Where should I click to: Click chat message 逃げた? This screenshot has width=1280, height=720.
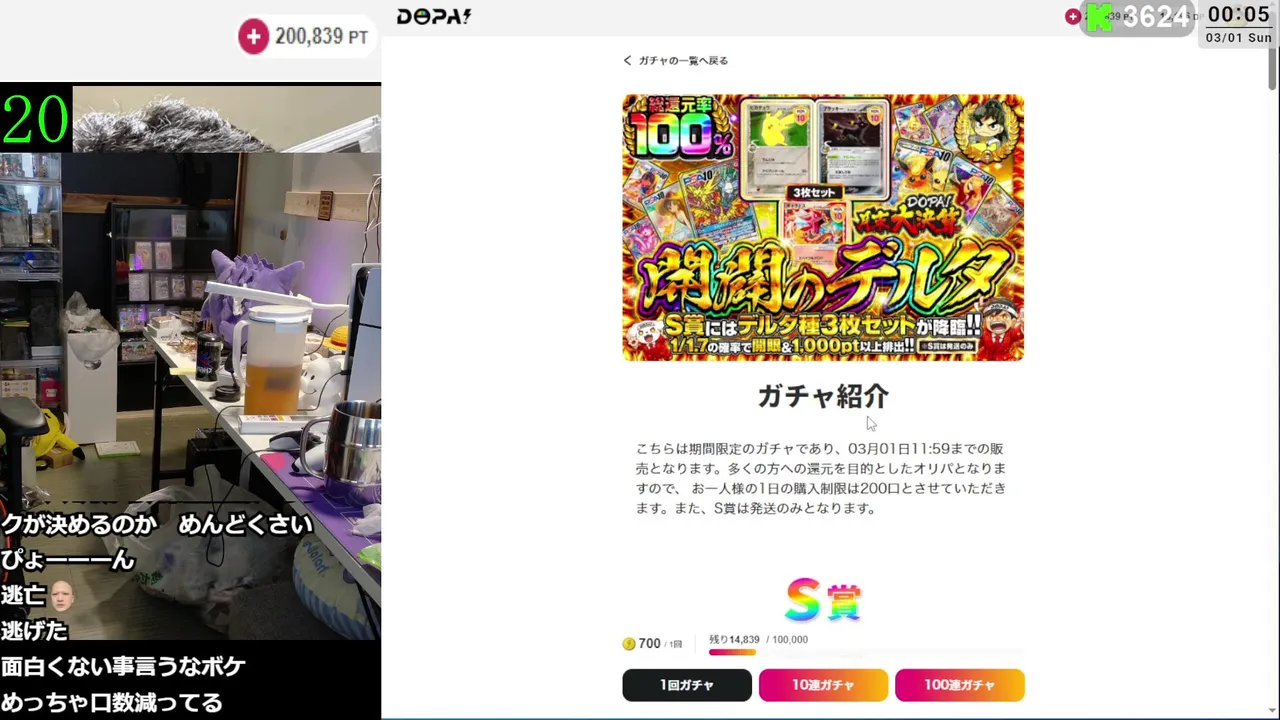point(35,631)
